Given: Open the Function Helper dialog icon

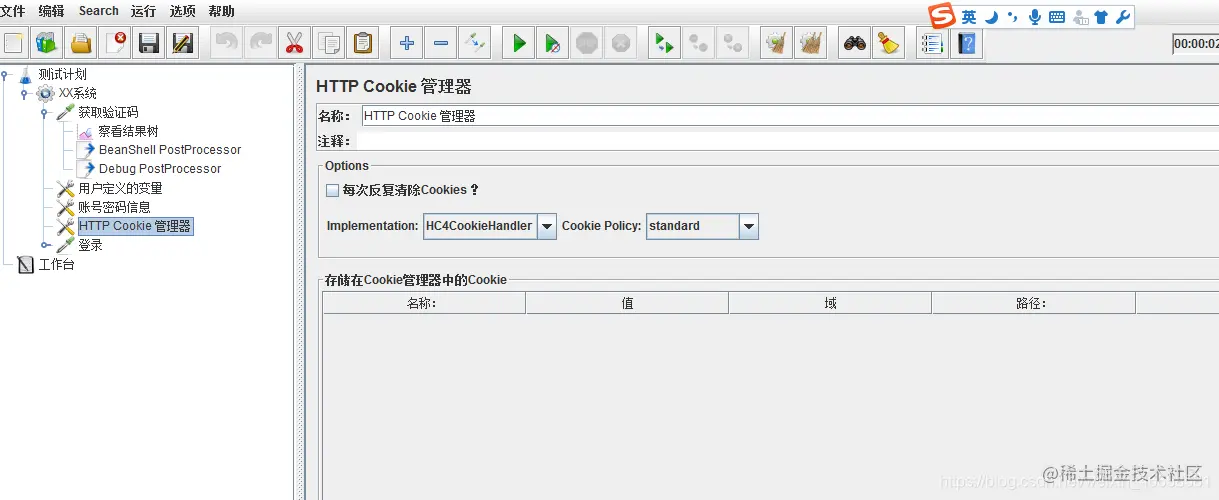Looking at the screenshot, I should (x=932, y=43).
